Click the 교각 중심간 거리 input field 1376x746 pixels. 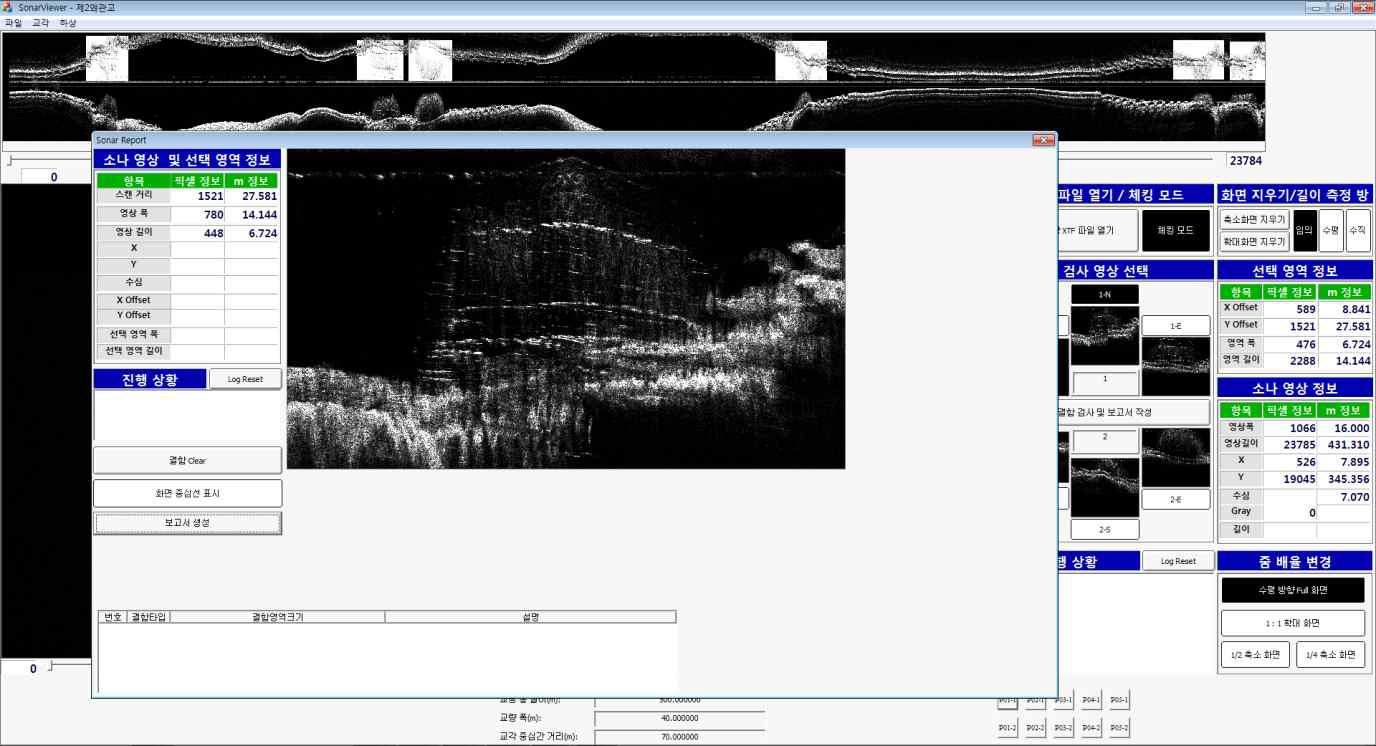click(x=680, y=737)
